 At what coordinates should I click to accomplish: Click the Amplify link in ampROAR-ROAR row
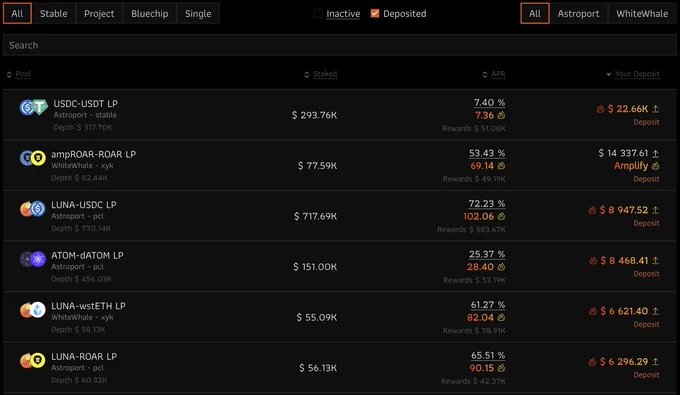(x=631, y=166)
